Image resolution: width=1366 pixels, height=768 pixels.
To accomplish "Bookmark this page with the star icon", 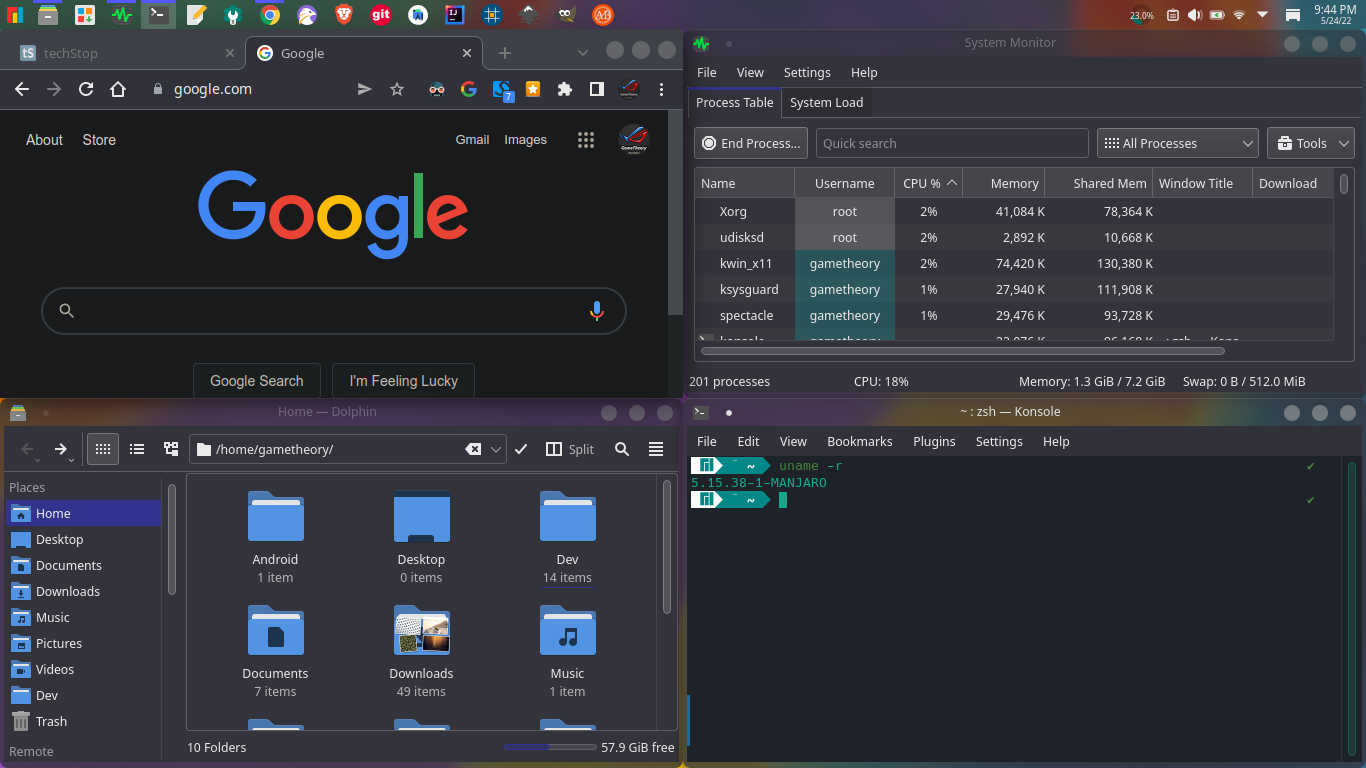I will (x=397, y=89).
